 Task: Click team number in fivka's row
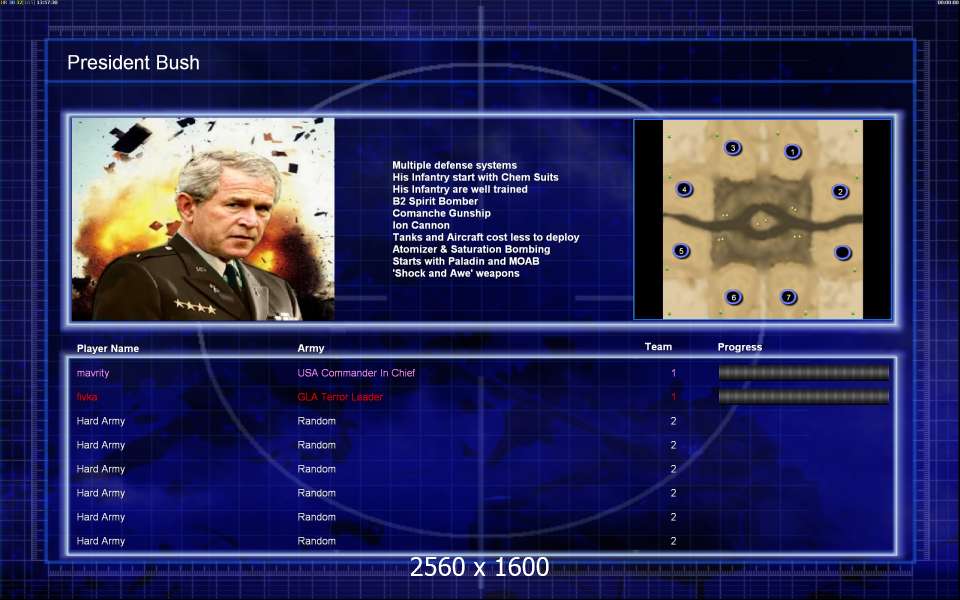(673, 397)
